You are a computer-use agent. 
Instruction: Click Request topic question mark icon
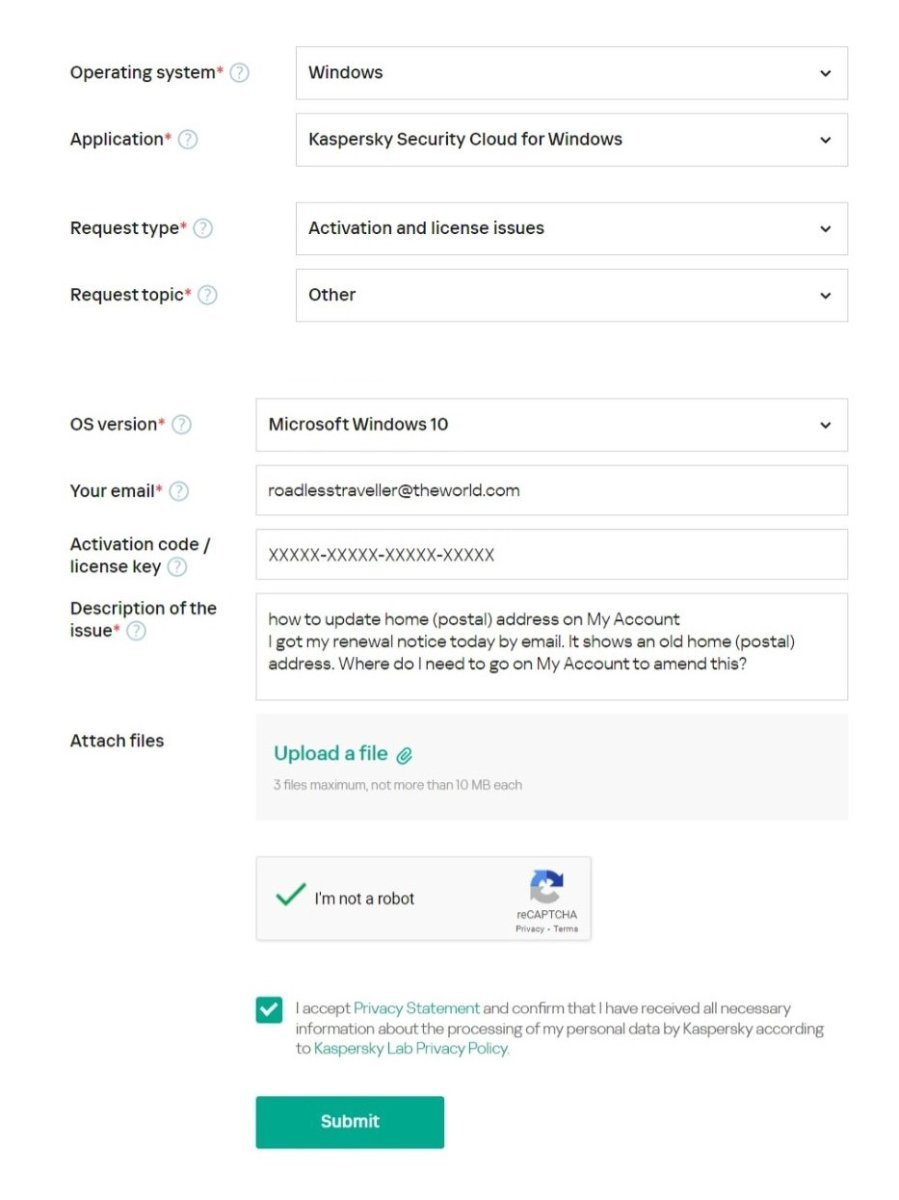tap(208, 295)
